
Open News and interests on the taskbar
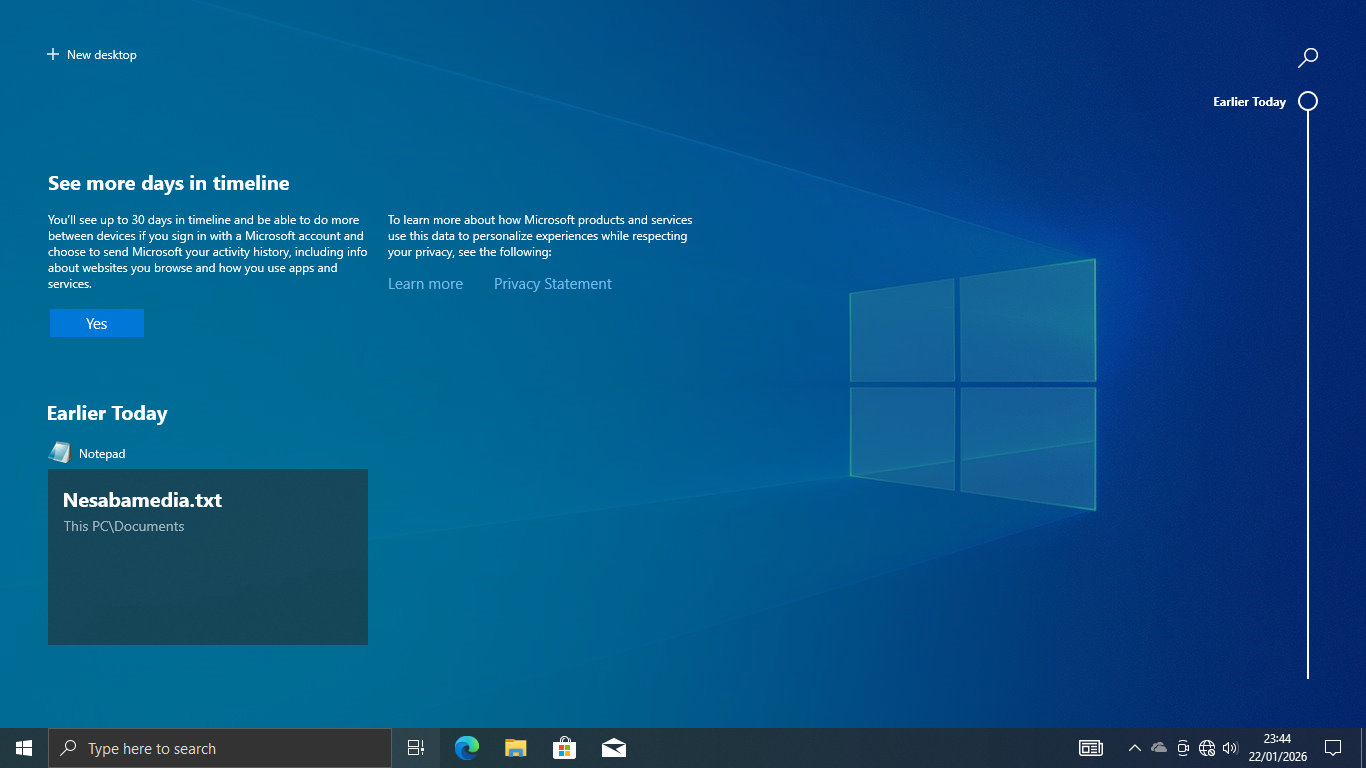click(x=1090, y=748)
